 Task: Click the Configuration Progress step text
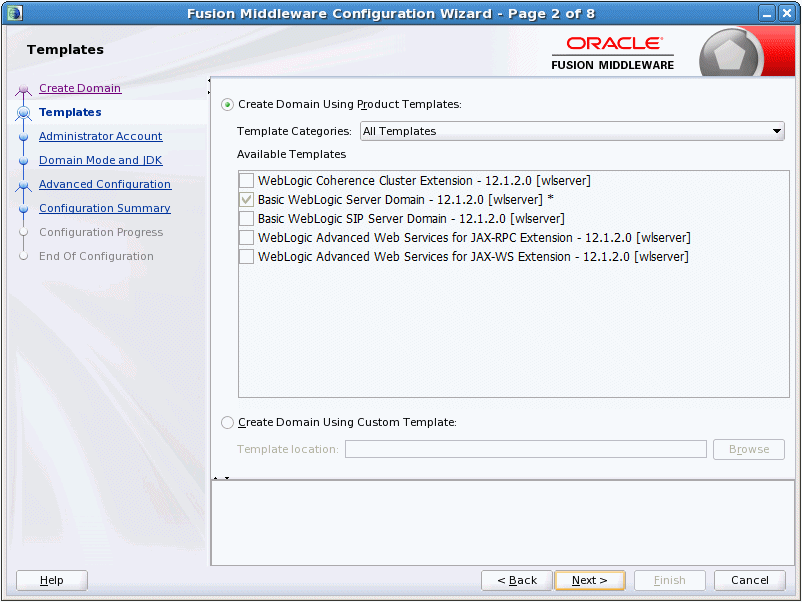[x=101, y=232]
